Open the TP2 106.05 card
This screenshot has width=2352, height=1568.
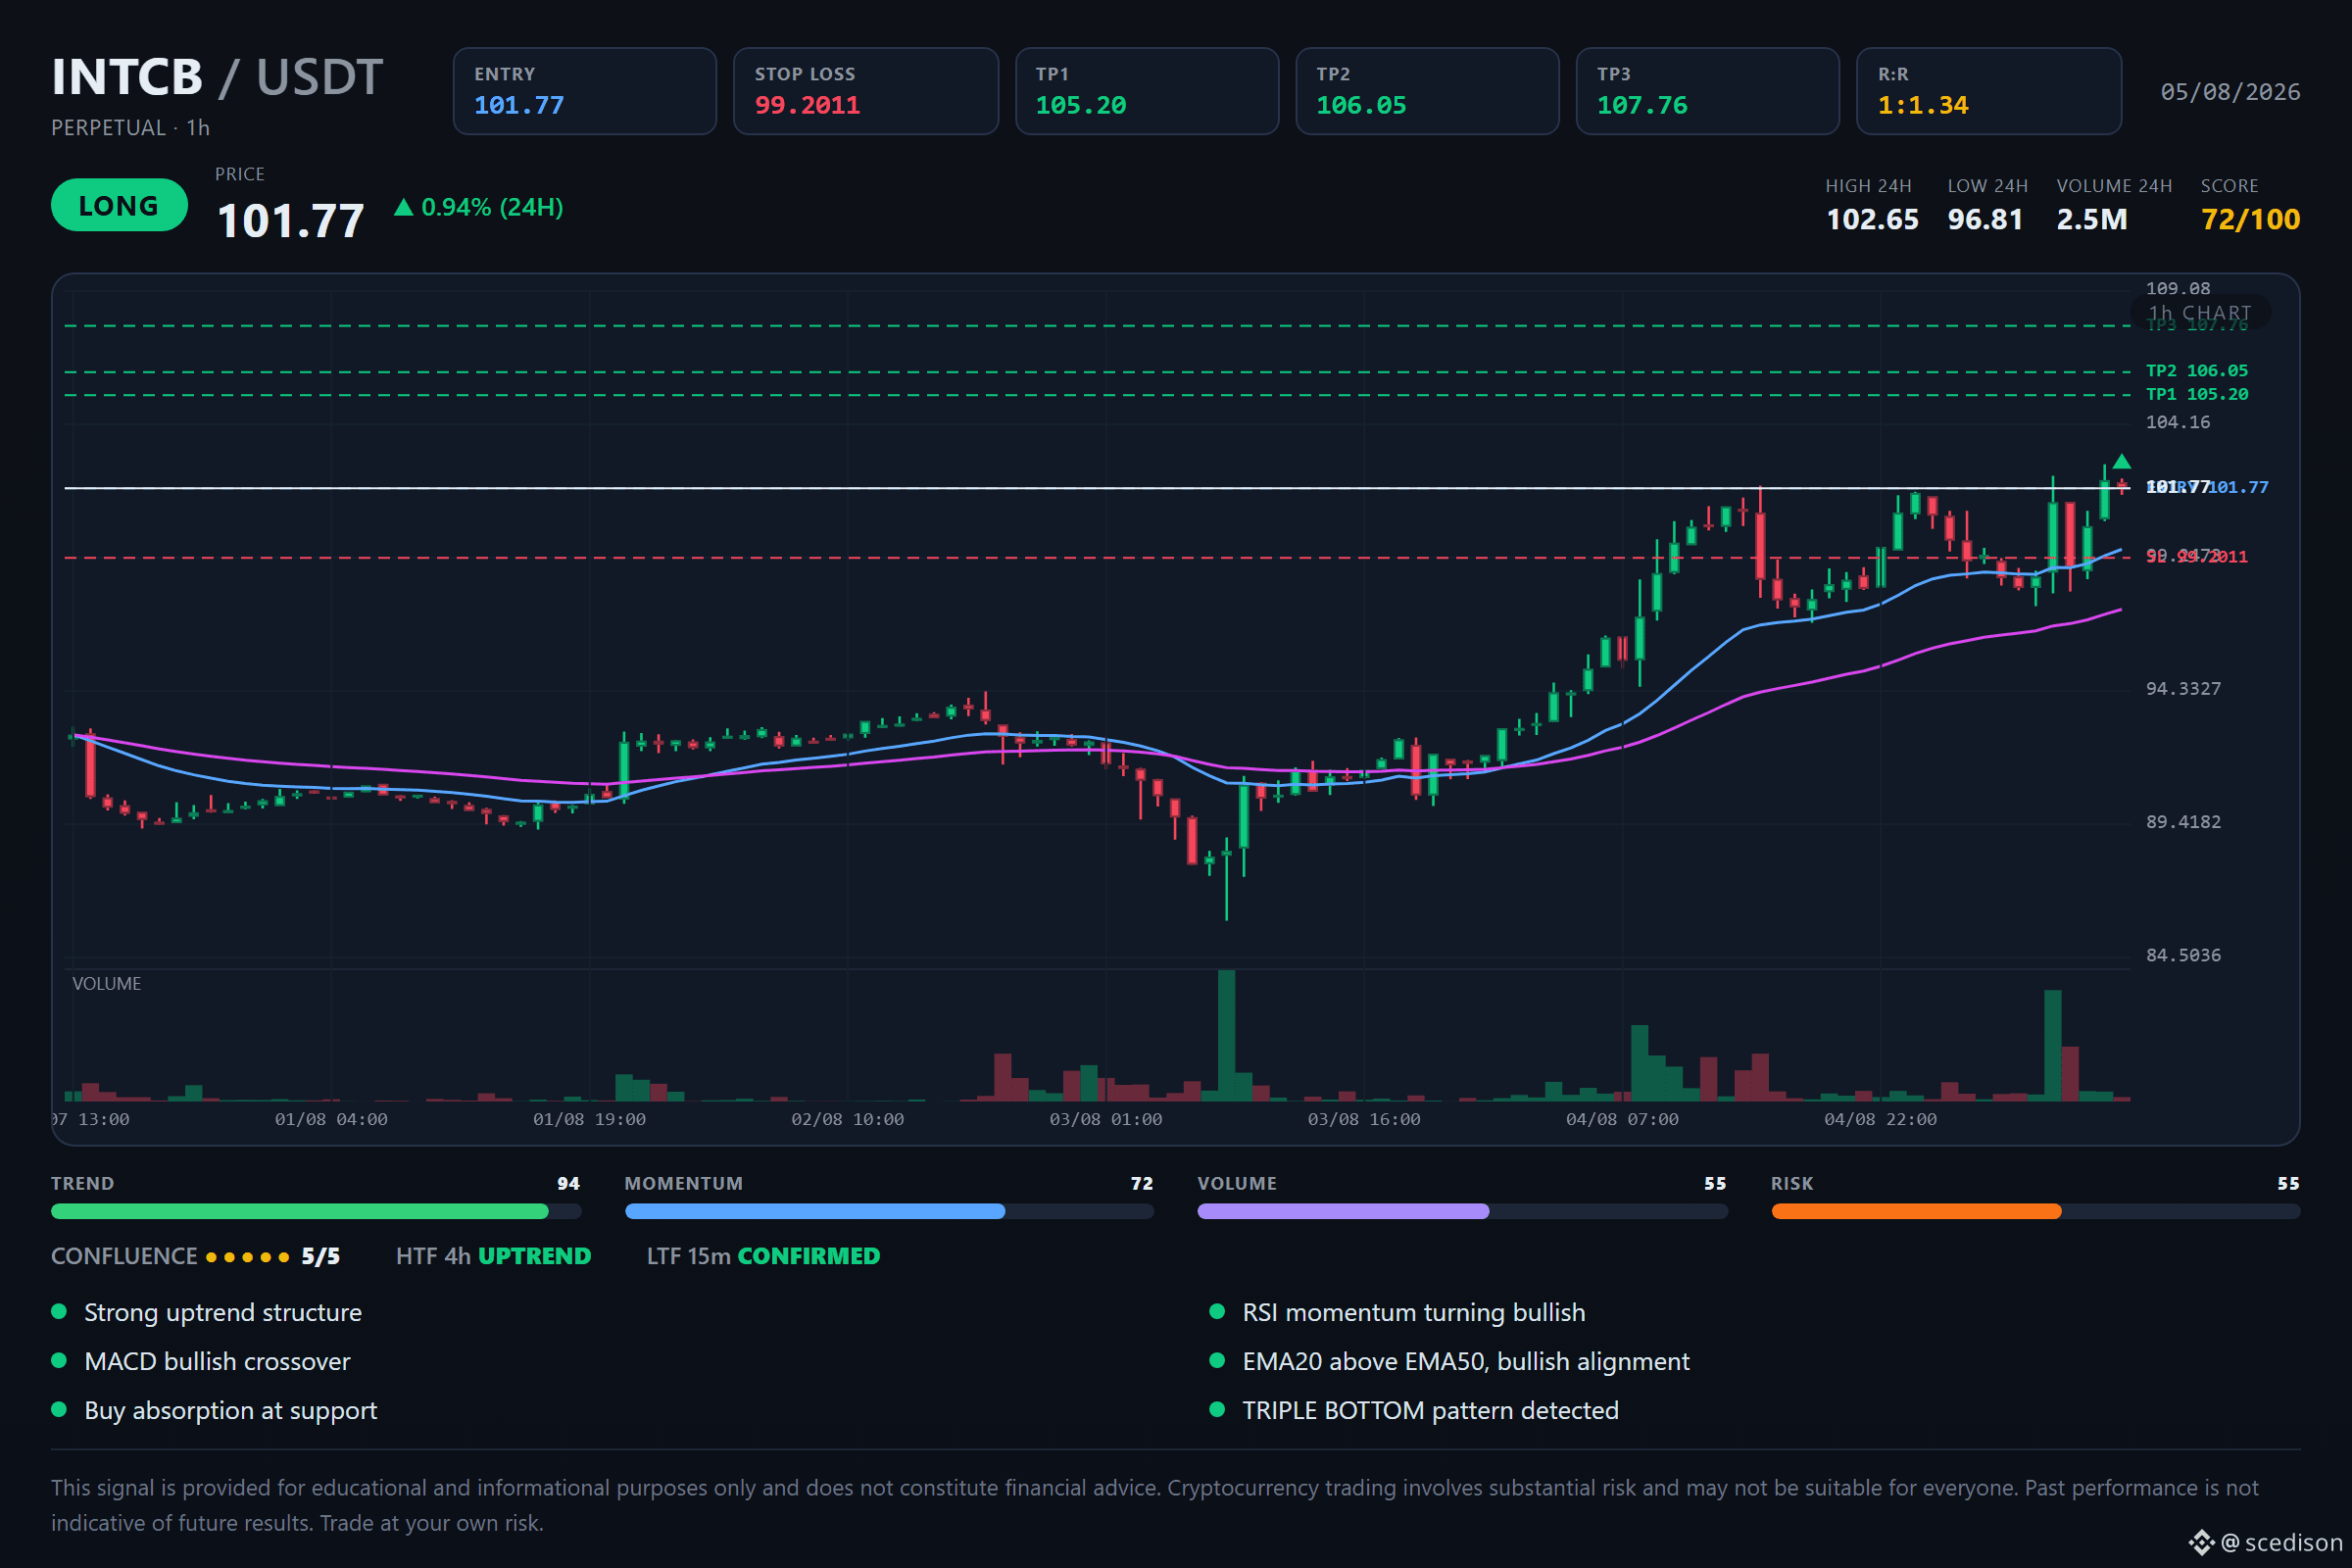[1427, 91]
